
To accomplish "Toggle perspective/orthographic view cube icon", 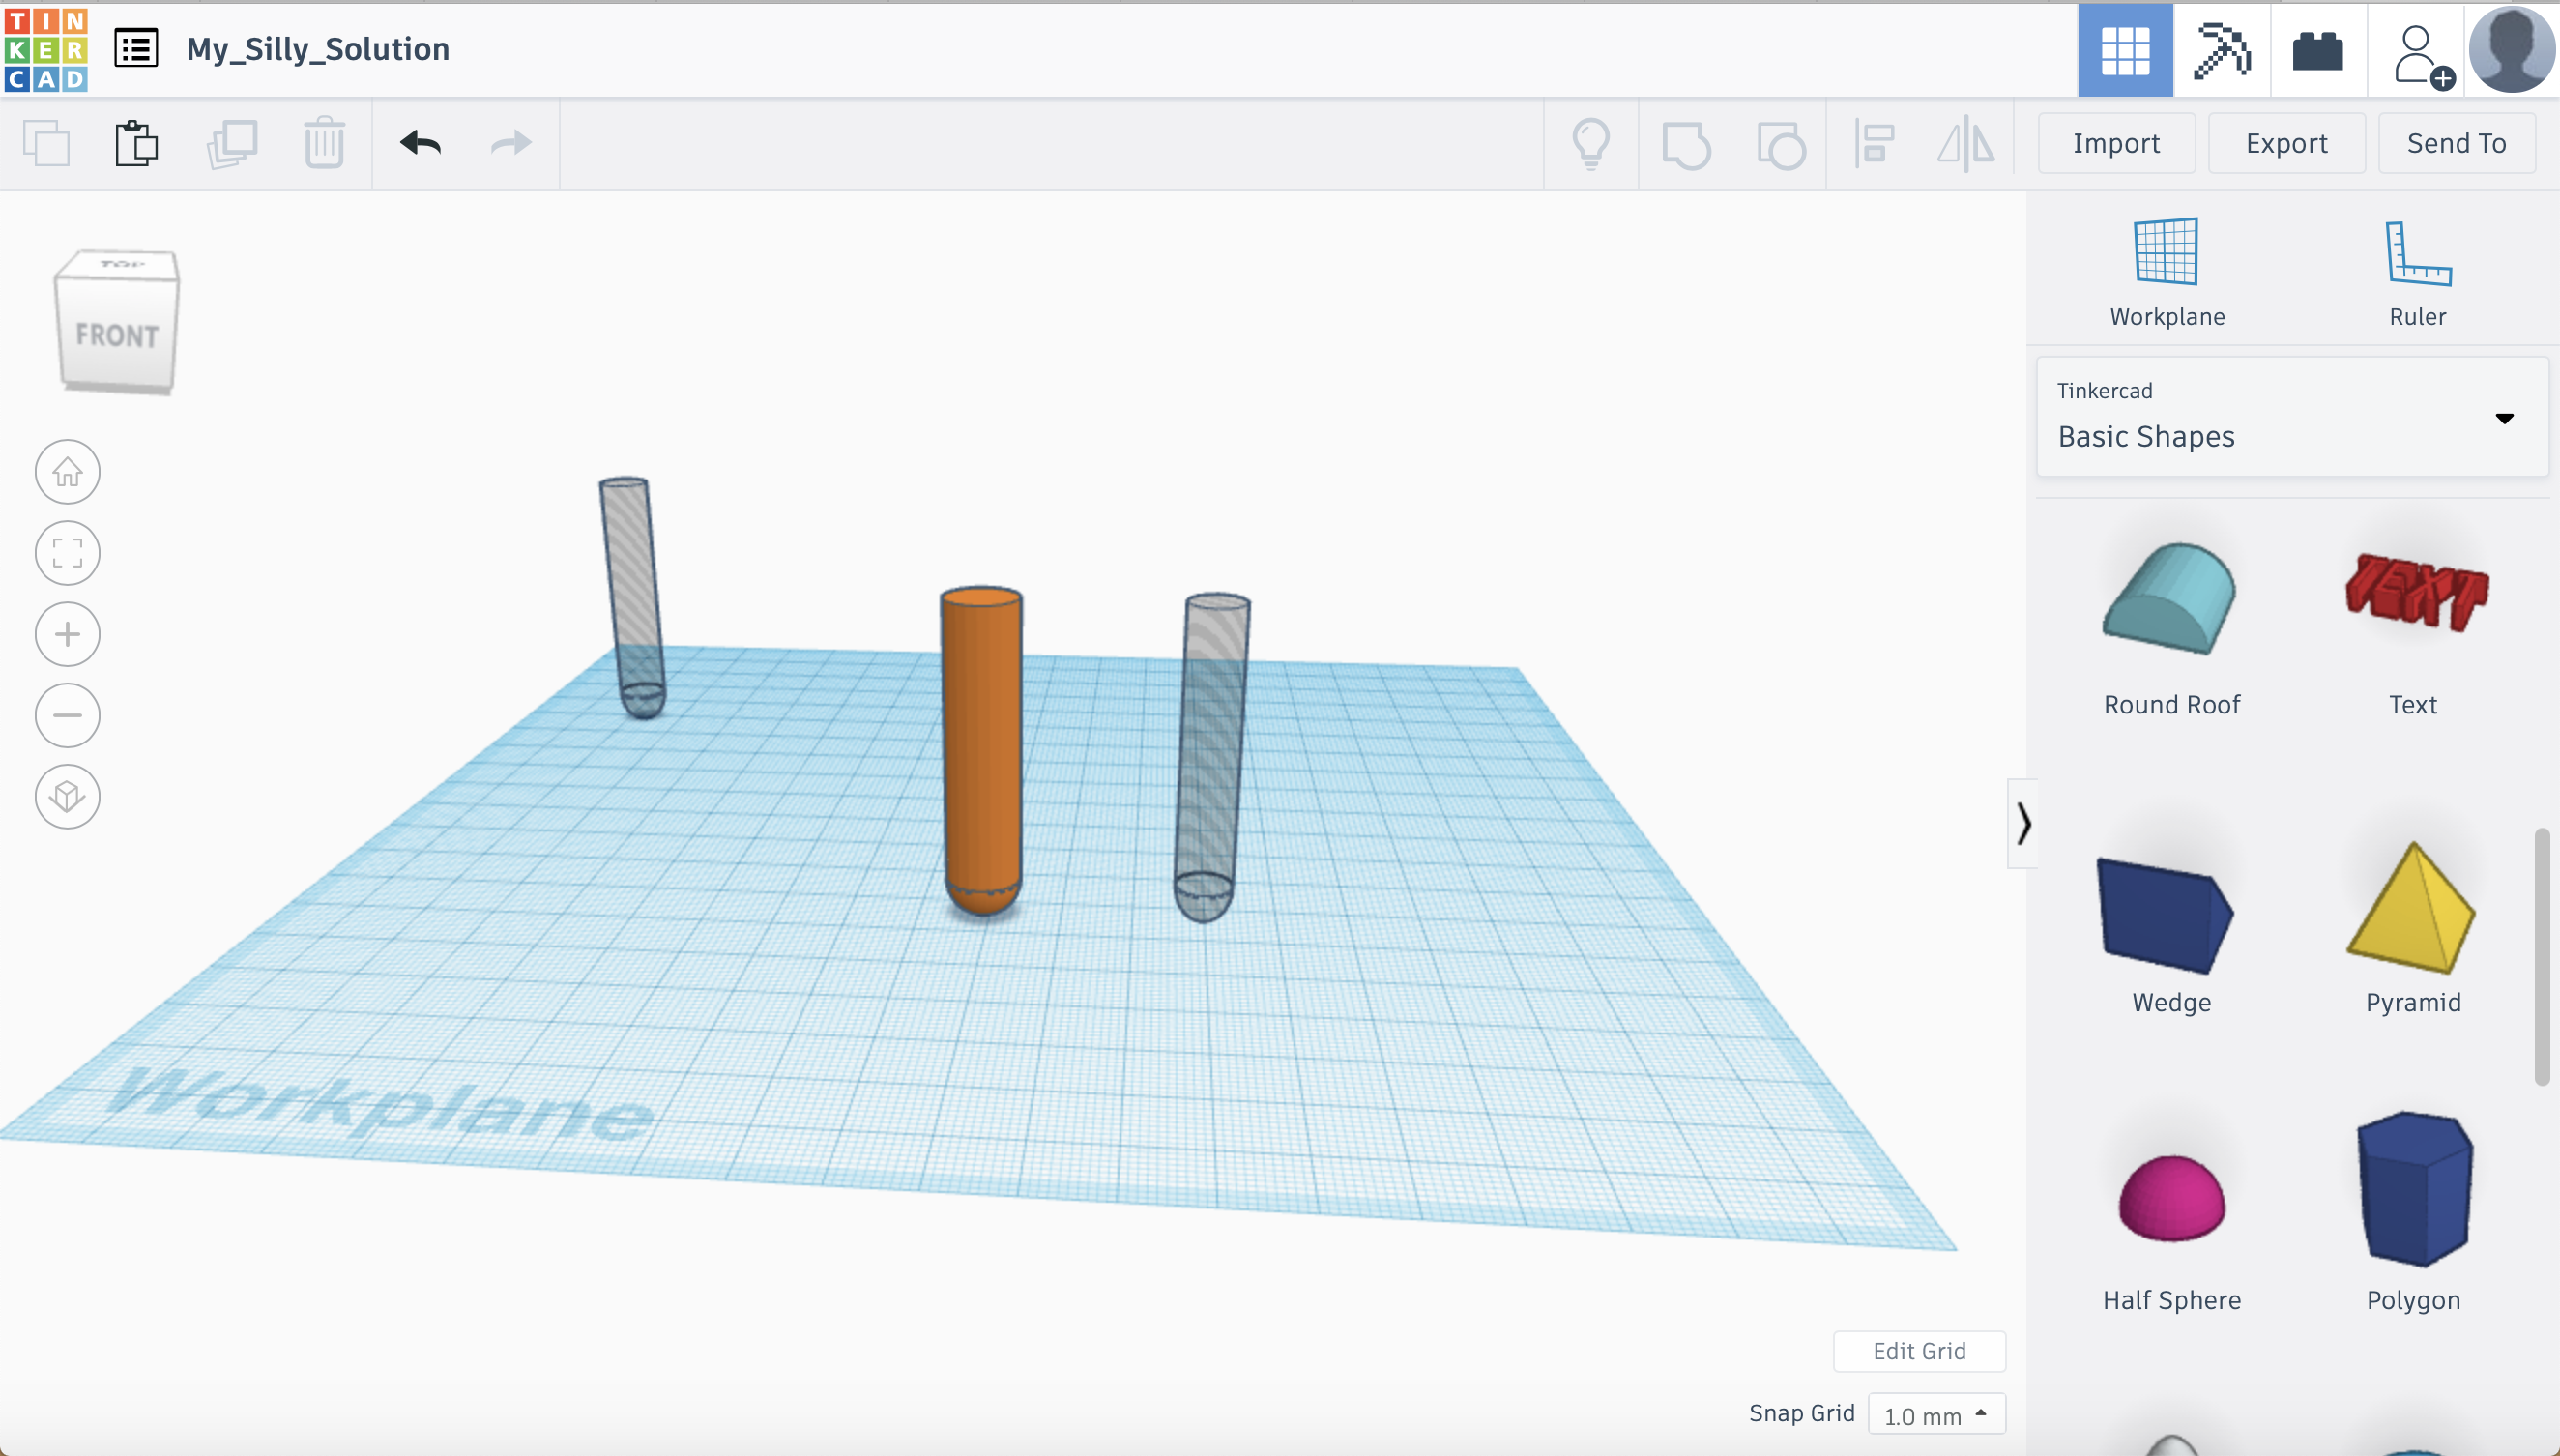I will click(68, 796).
